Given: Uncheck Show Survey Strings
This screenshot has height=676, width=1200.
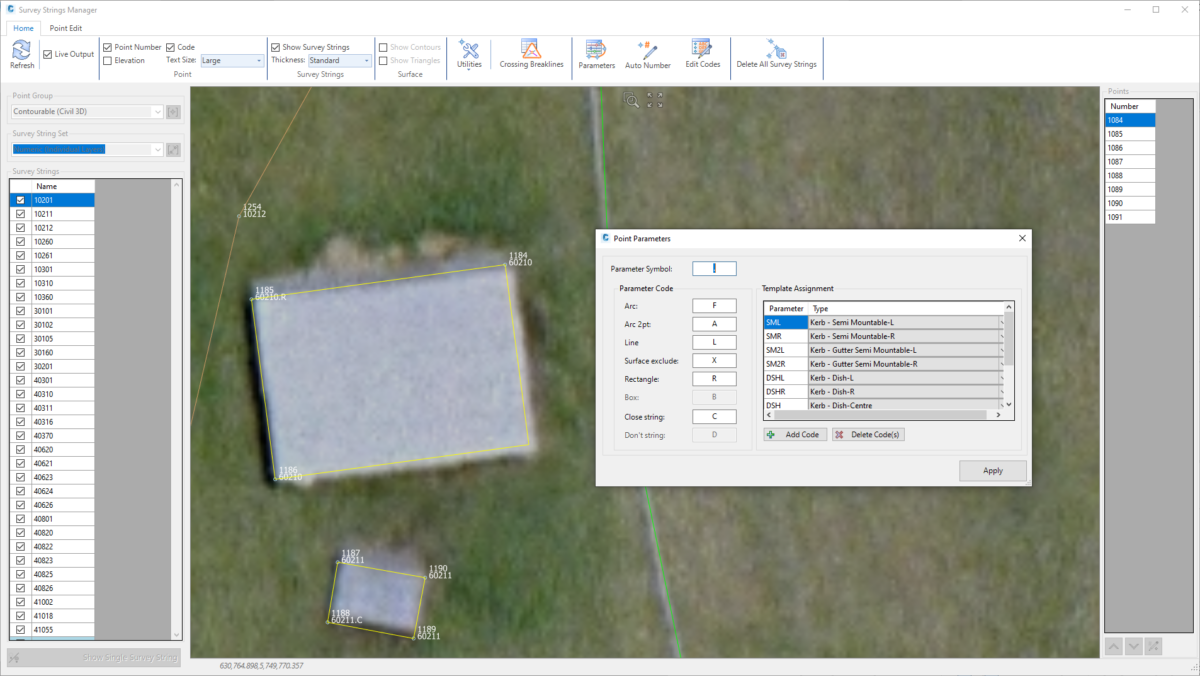Looking at the screenshot, I should pos(276,46).
